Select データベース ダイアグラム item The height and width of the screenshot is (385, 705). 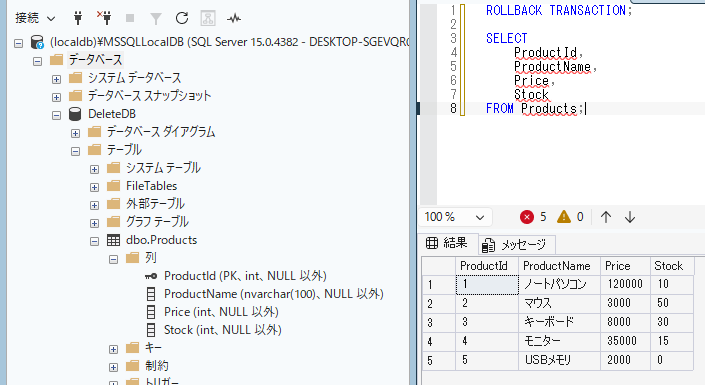[161, 132]
